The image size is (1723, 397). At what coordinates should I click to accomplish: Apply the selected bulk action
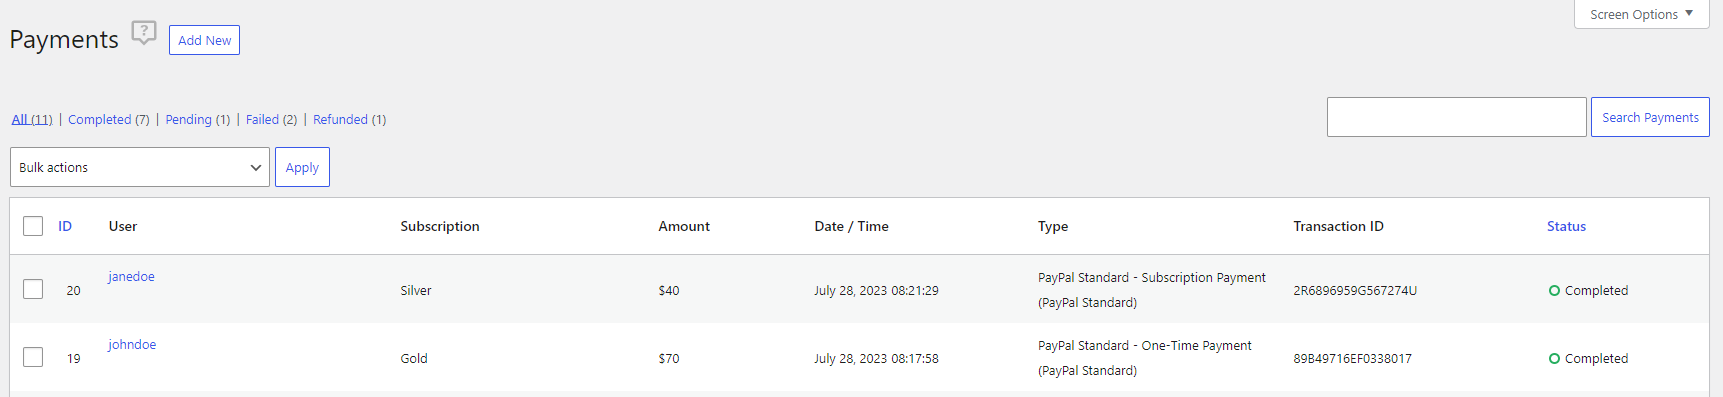[x=302, y=167]
